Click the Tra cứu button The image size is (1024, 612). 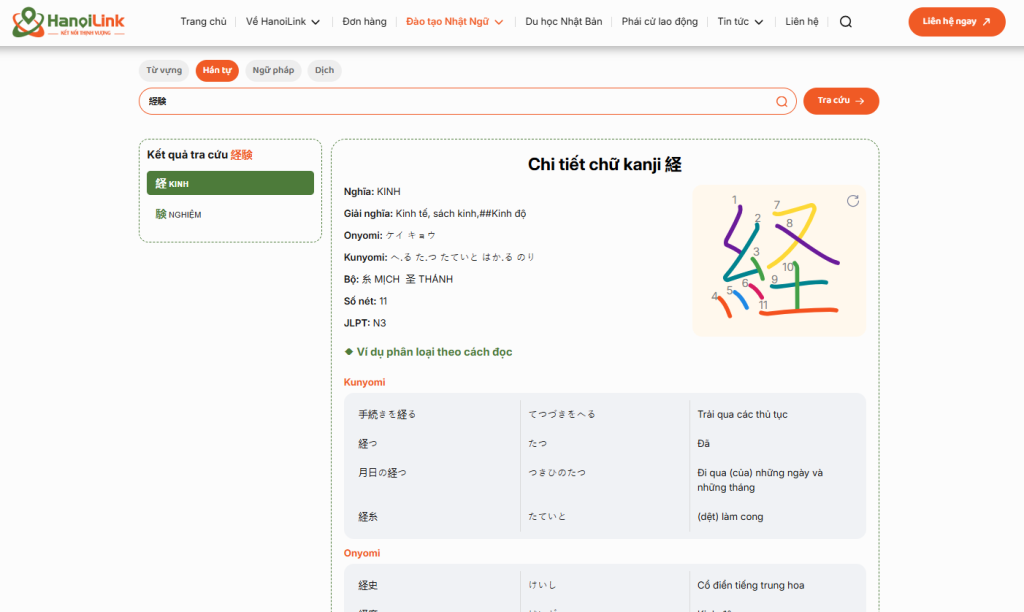(841, 101)
